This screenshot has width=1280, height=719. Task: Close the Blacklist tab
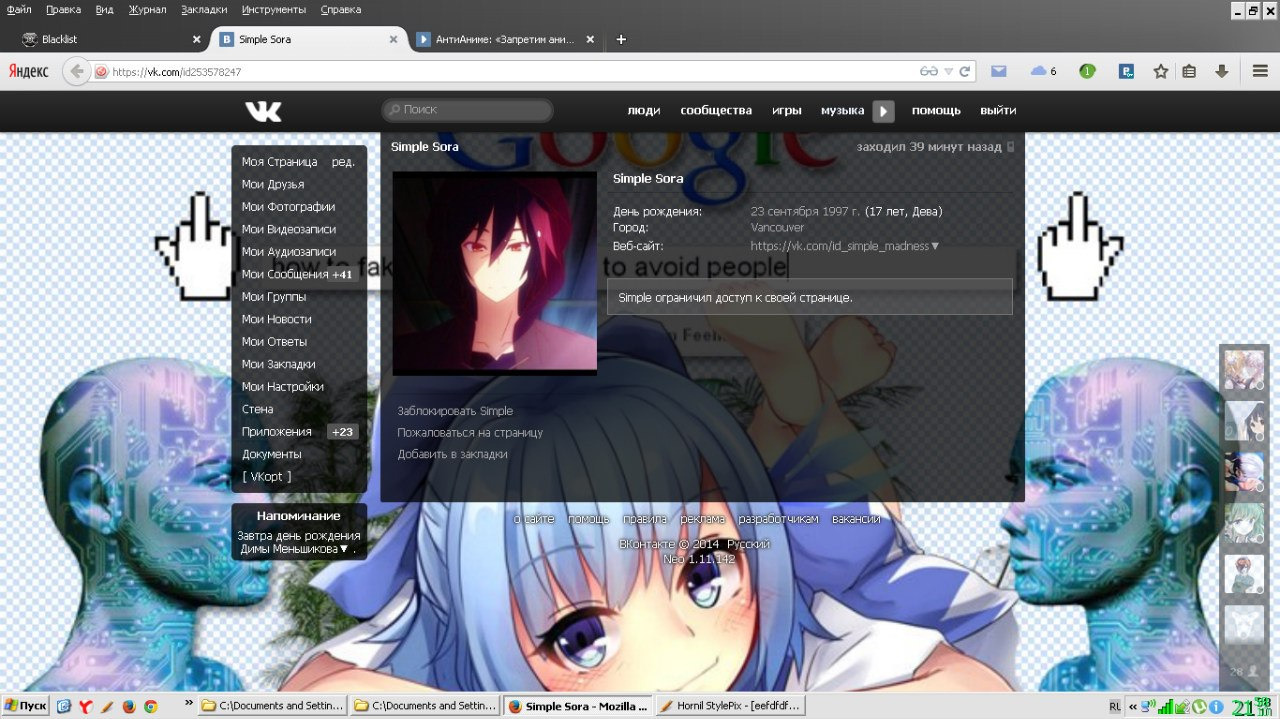coord(197,40)
